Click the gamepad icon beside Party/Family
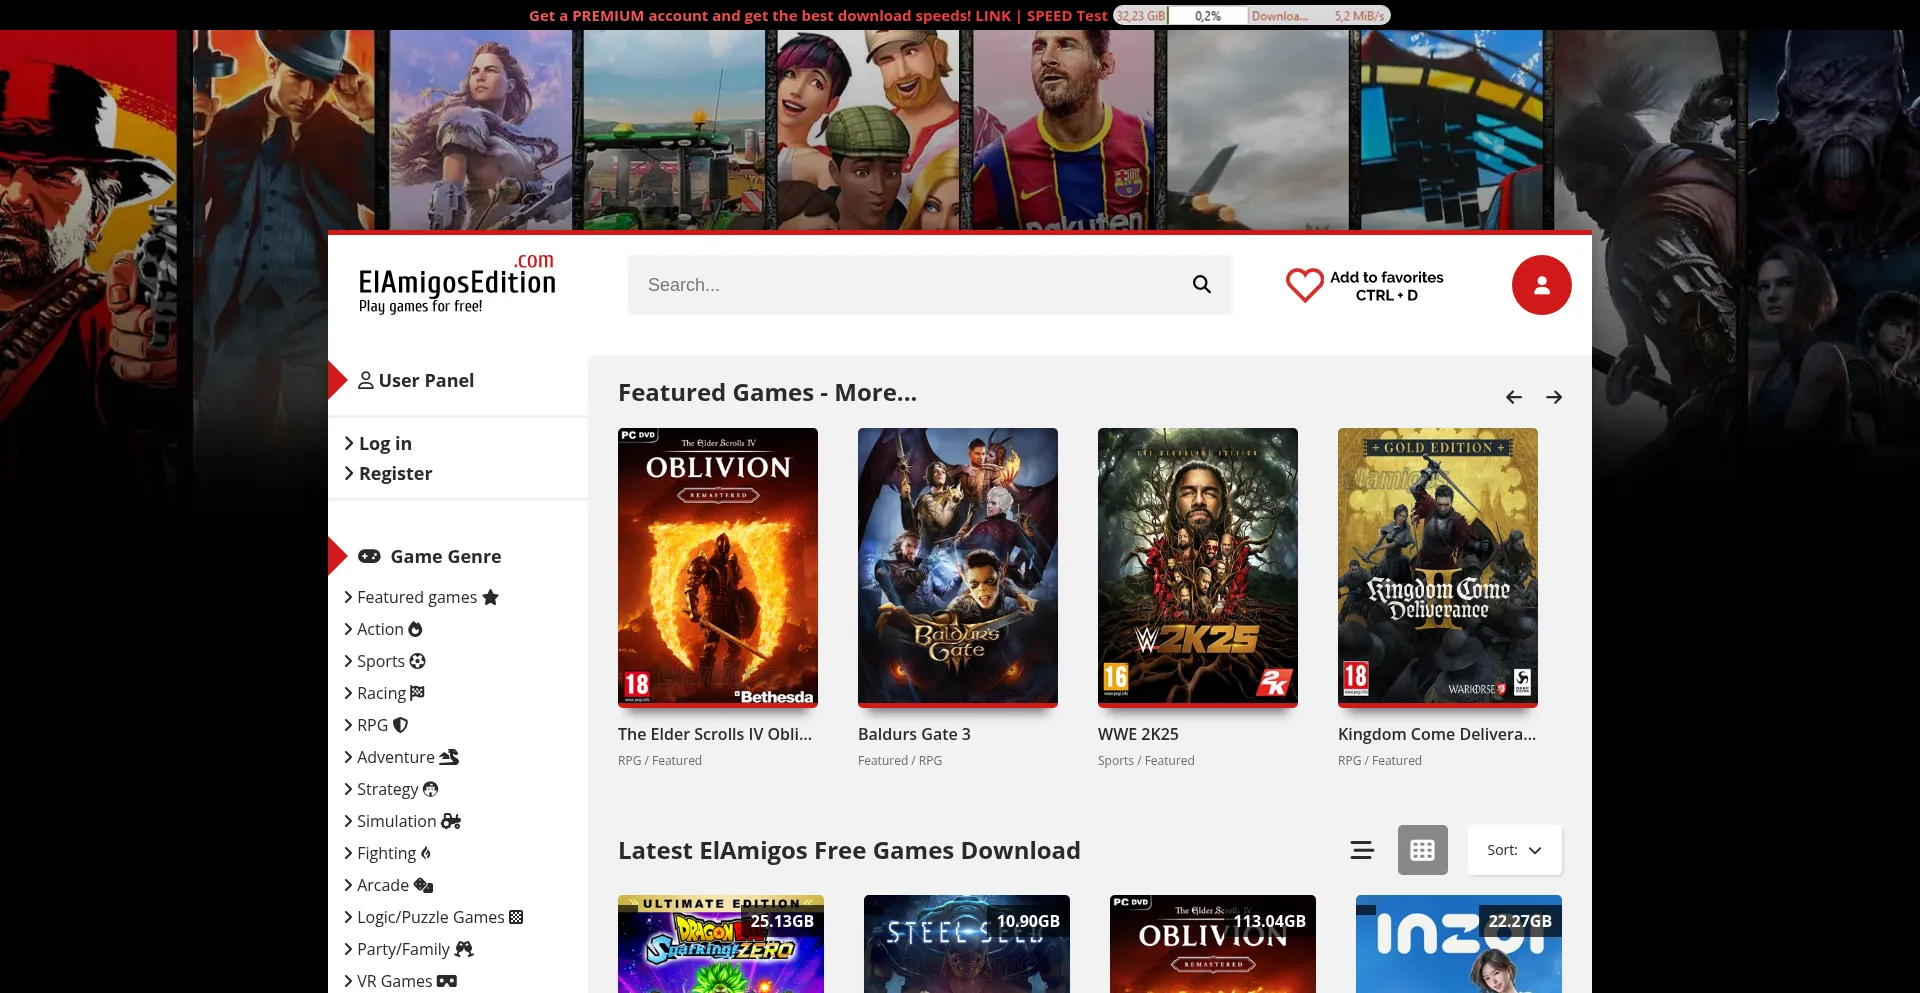Image resolution: width=1920 pixels, height=993 pixels. pos(464,949)
